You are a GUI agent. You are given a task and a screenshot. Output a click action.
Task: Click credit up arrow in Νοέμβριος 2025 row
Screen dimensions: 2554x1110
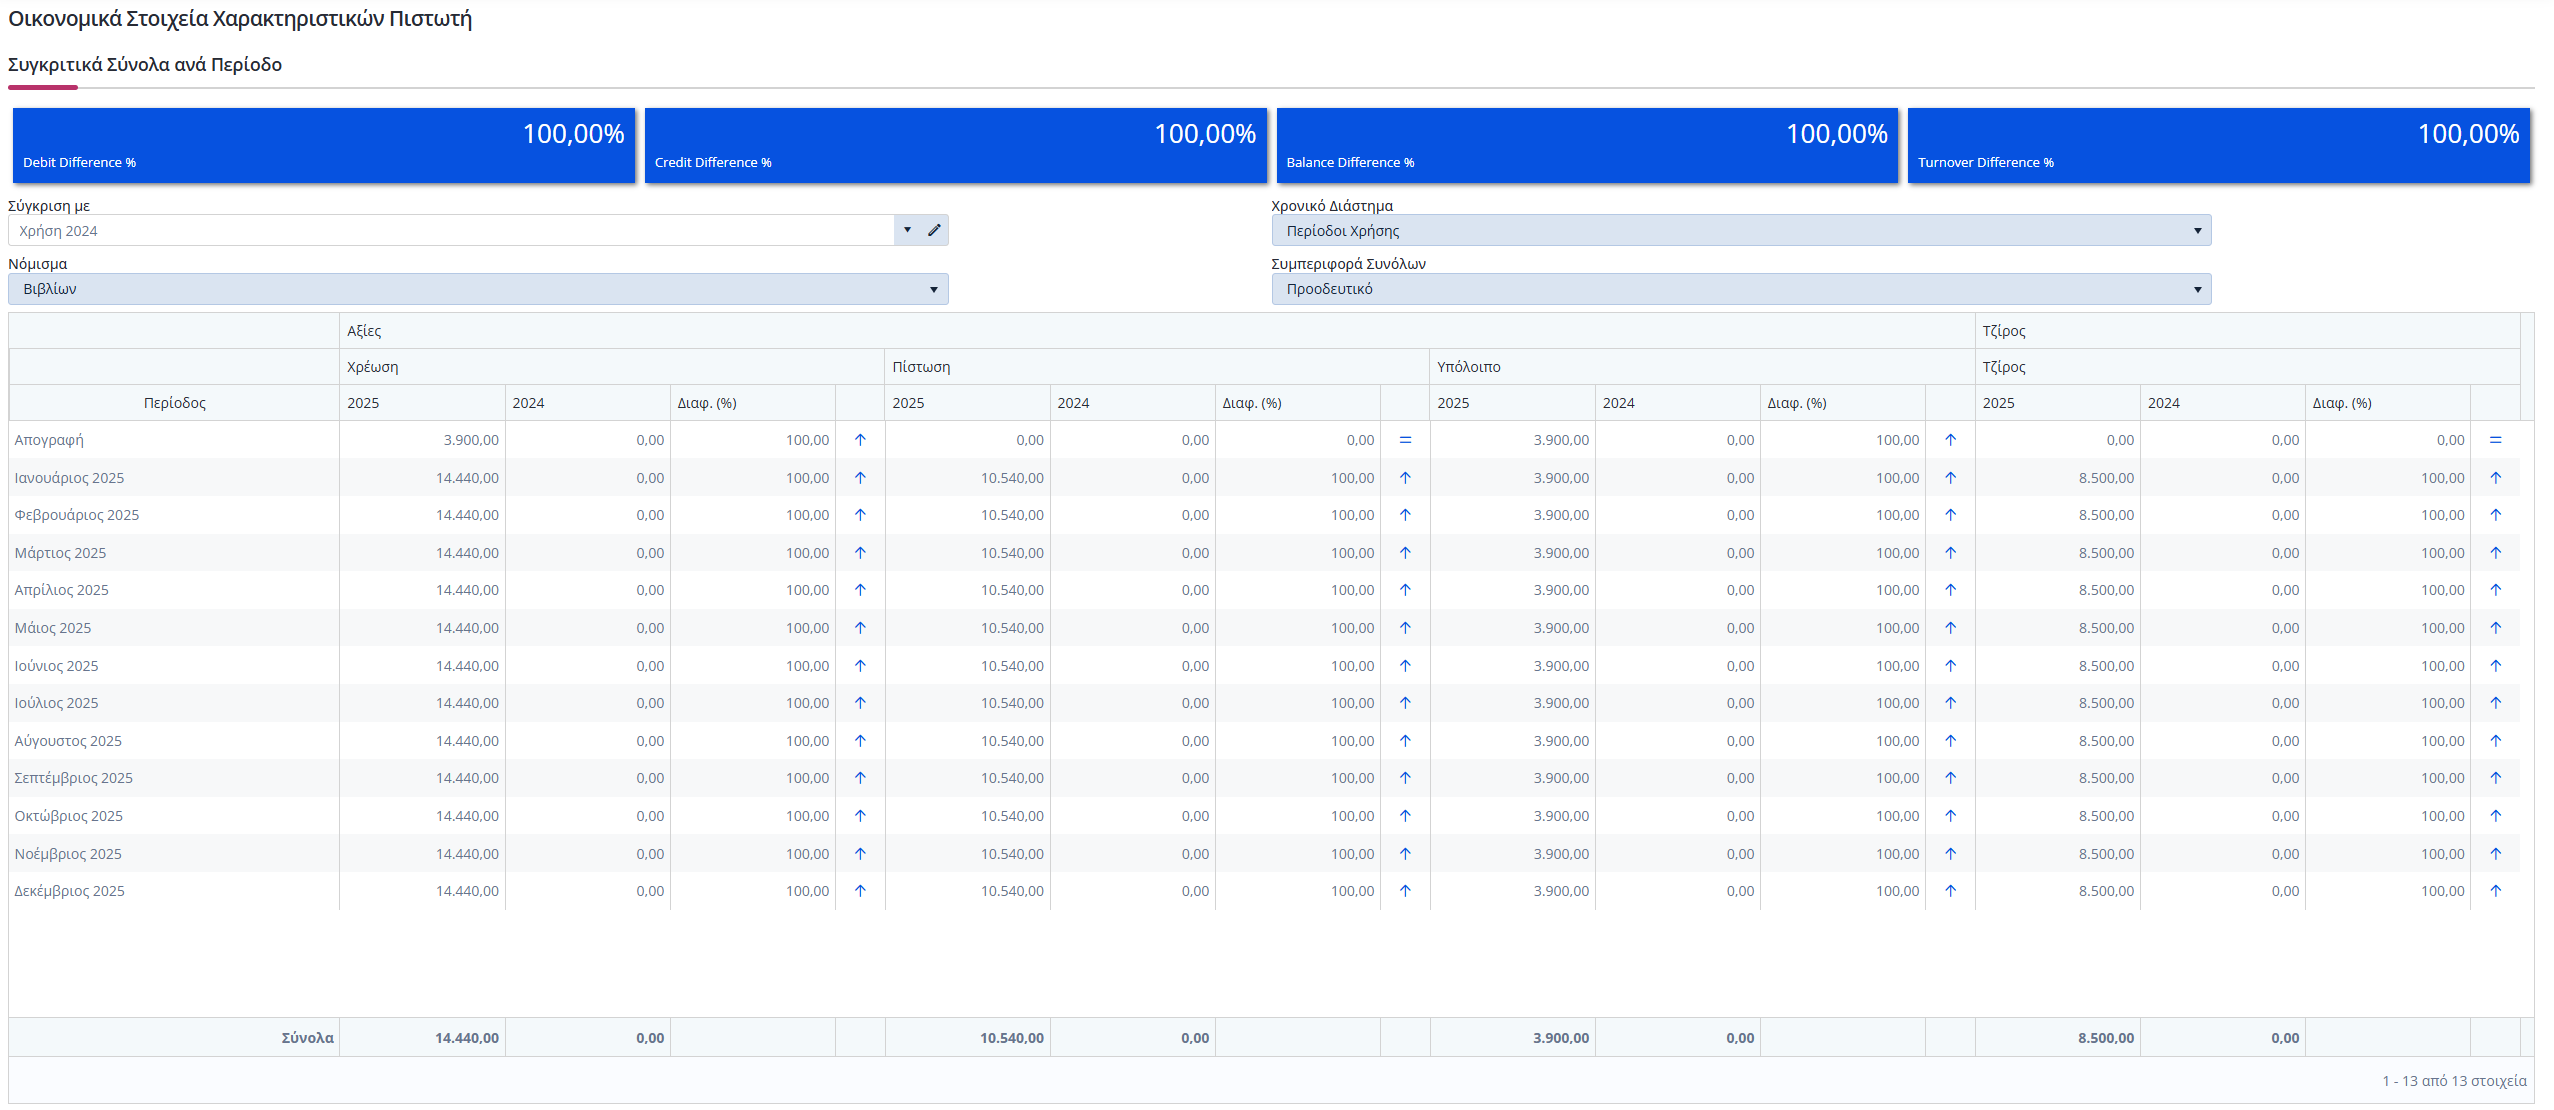tap(1405, 854)
